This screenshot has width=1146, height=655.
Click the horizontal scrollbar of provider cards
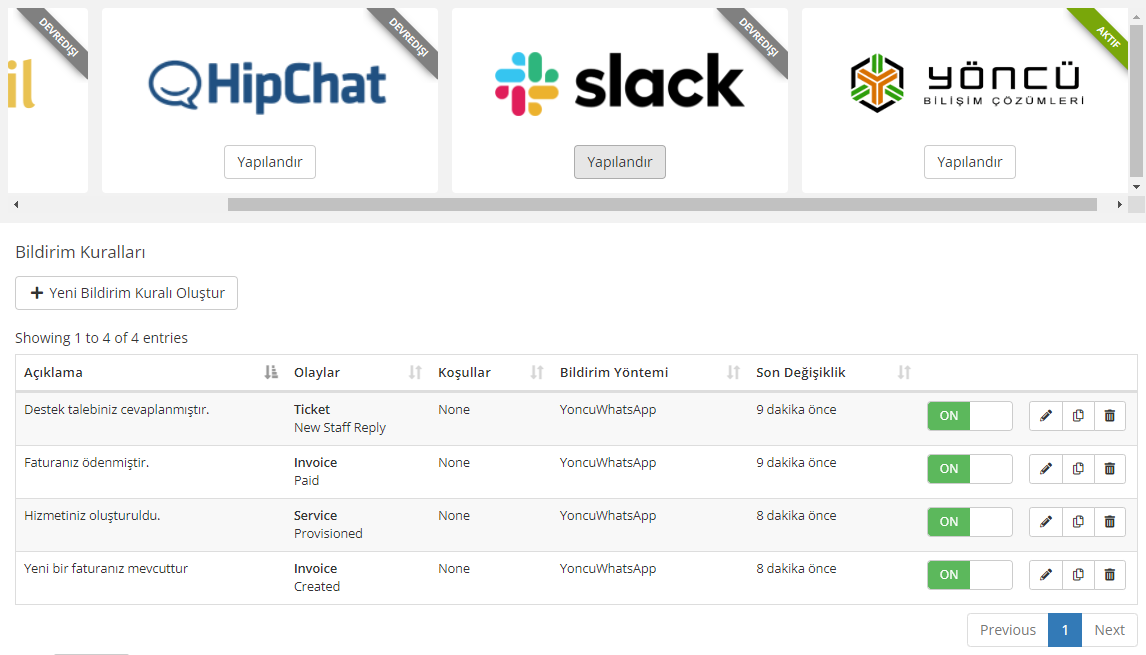coord(662,205)
